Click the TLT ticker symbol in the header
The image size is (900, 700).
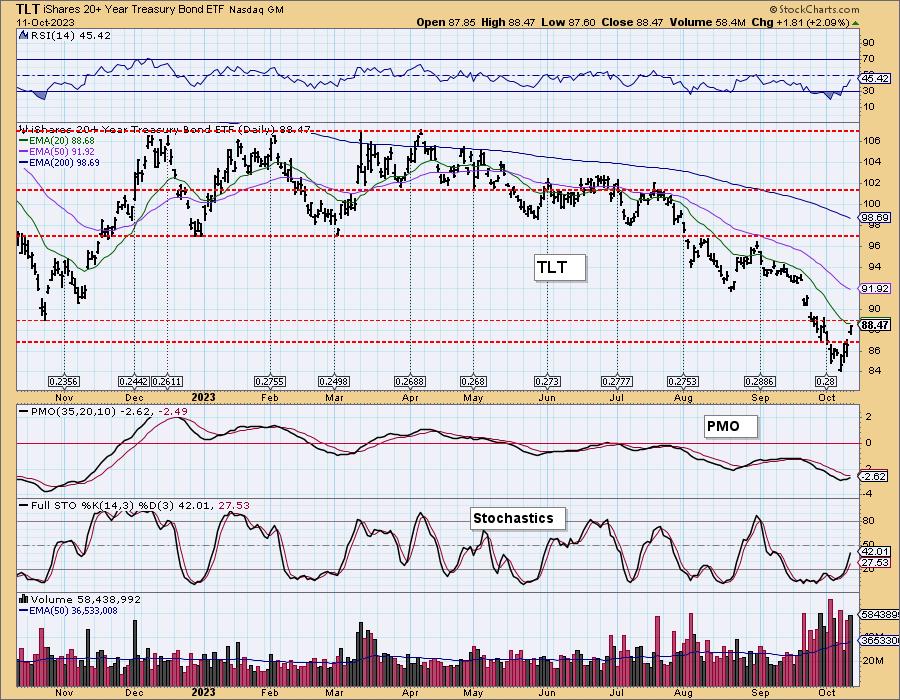click(28, 9)
